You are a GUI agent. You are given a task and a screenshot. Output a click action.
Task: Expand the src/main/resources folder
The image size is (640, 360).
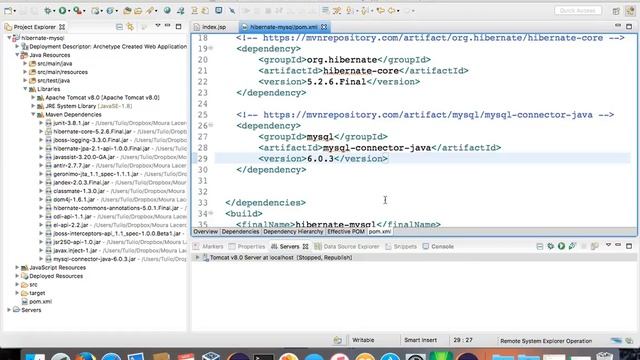click(25, 72)
